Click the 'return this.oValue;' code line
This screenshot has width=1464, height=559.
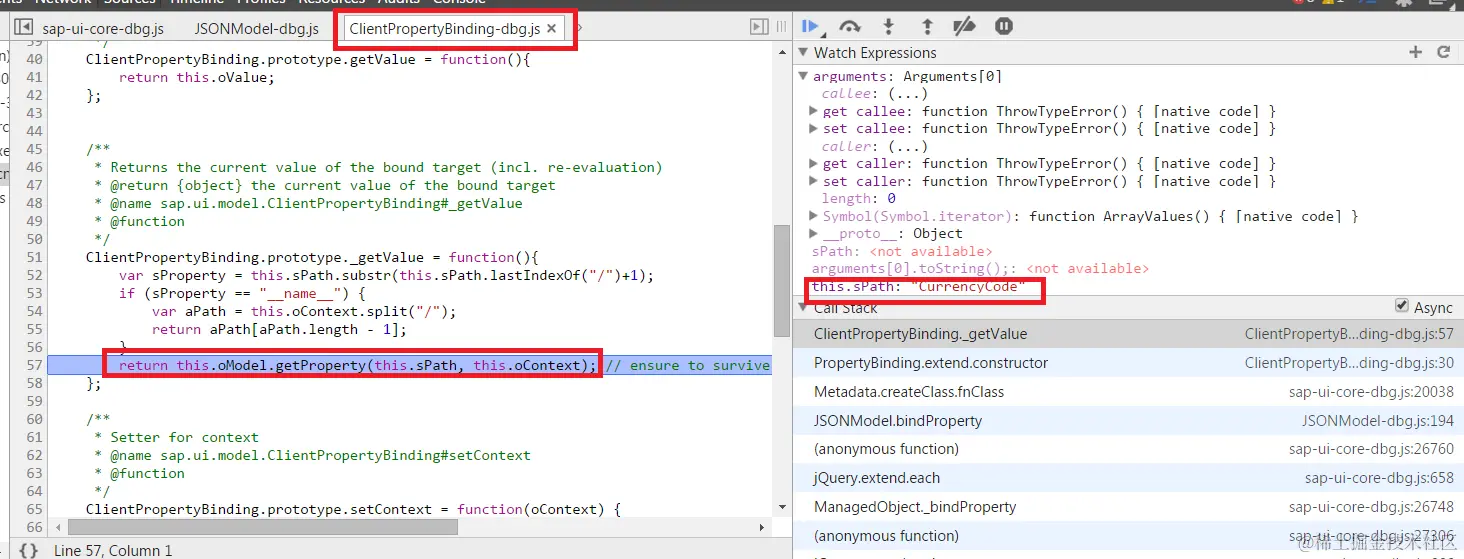click(196, 77)
